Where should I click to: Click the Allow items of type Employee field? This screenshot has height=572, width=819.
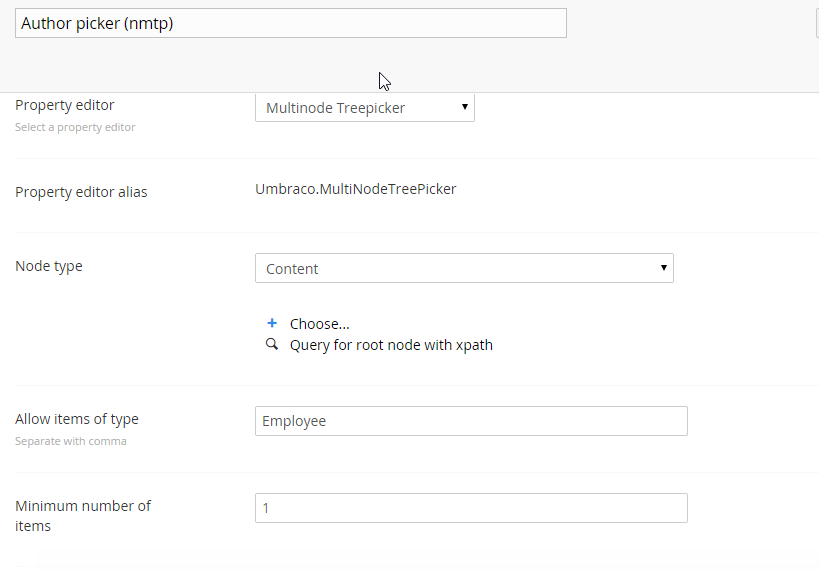click(x=471, y=421)
